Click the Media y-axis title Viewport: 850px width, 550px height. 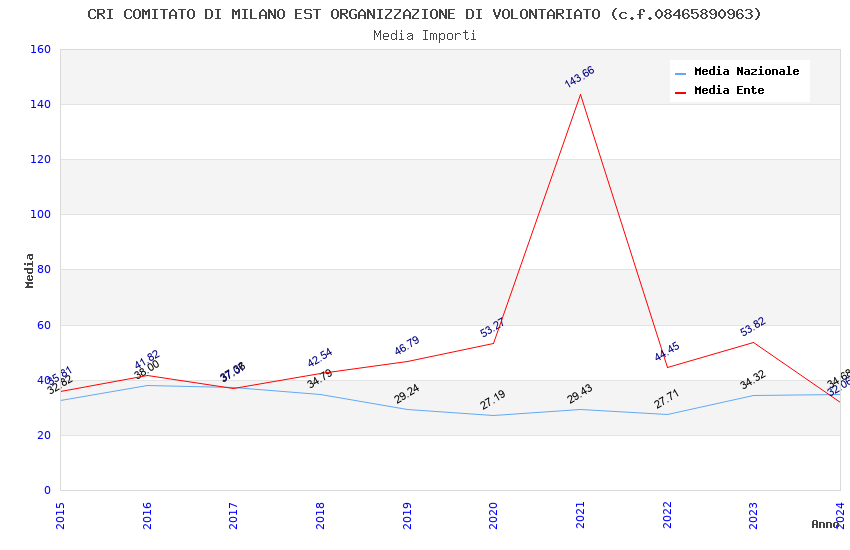(x=29, y=270)
